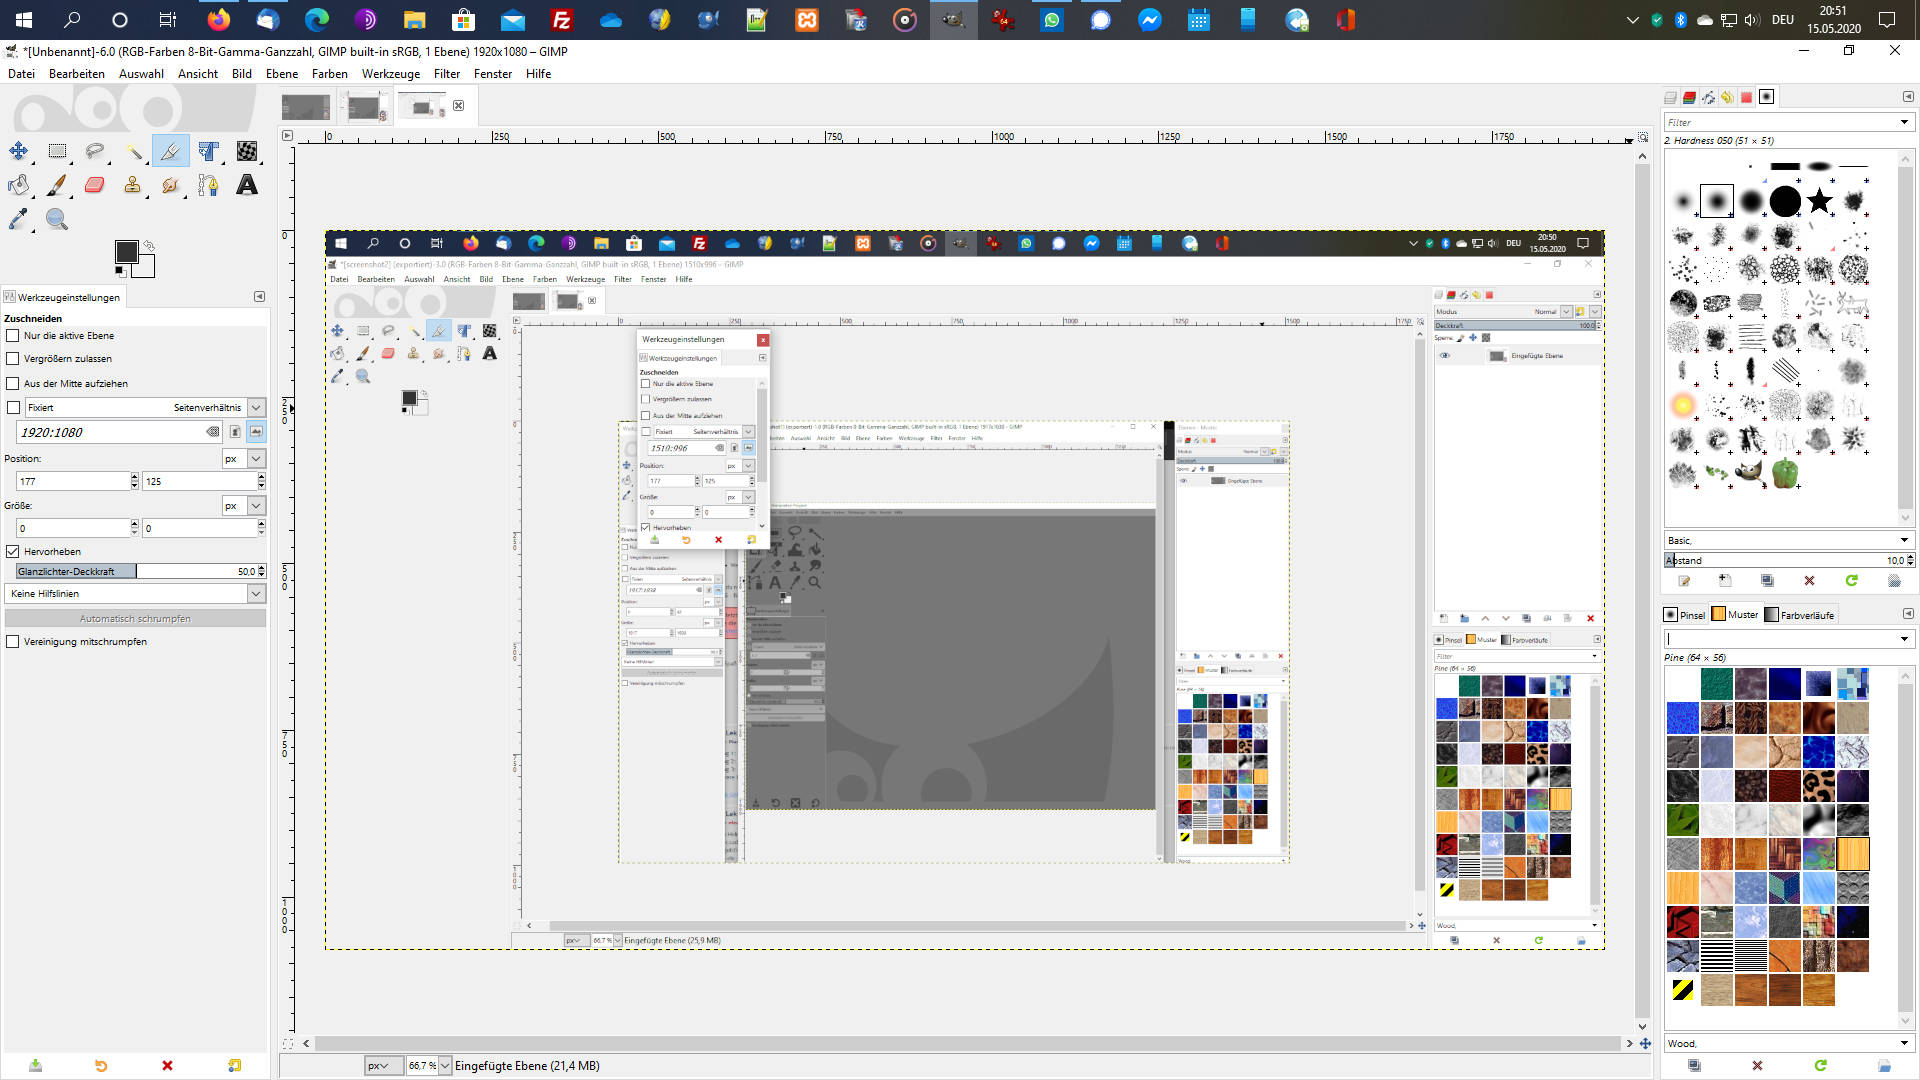Expand the 'Seitenverhältnis' fixed dropdown

(256, 408)
